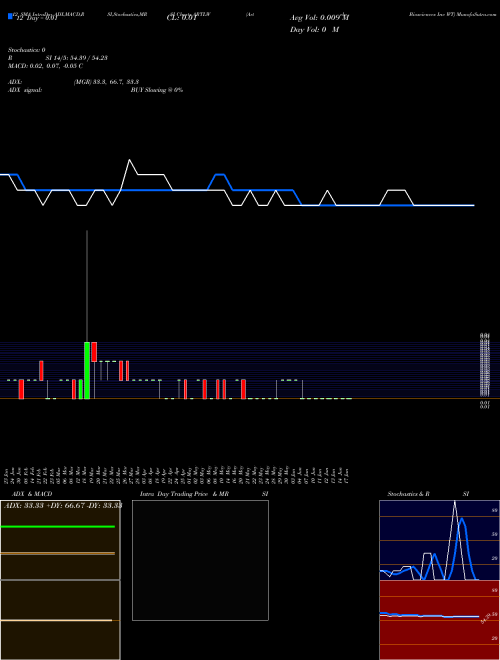500x660 pixels.
Task: Click the 'BUY Slowing @ 0%' signal text
Action: click(157, 90)
